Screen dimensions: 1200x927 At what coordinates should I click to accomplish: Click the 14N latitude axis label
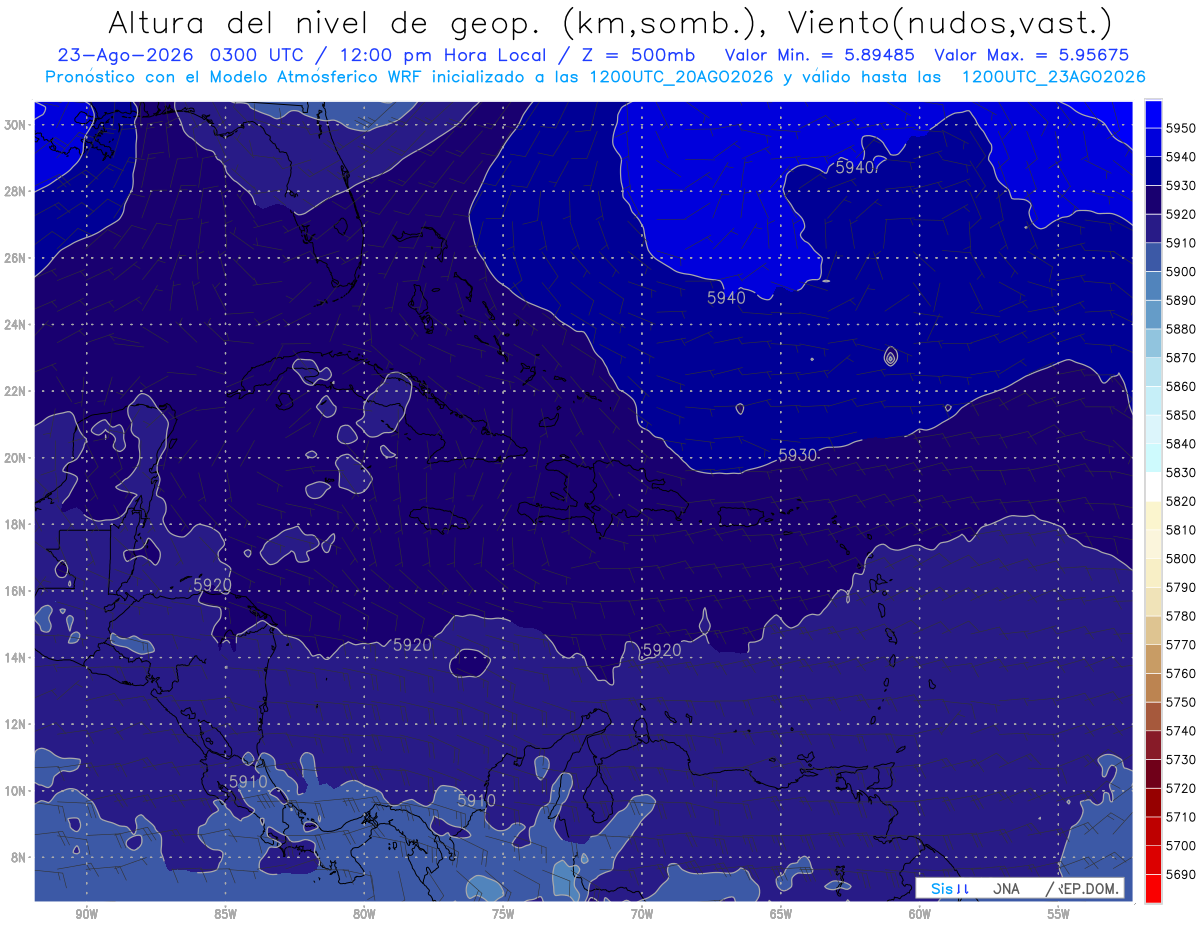(15, 657)
